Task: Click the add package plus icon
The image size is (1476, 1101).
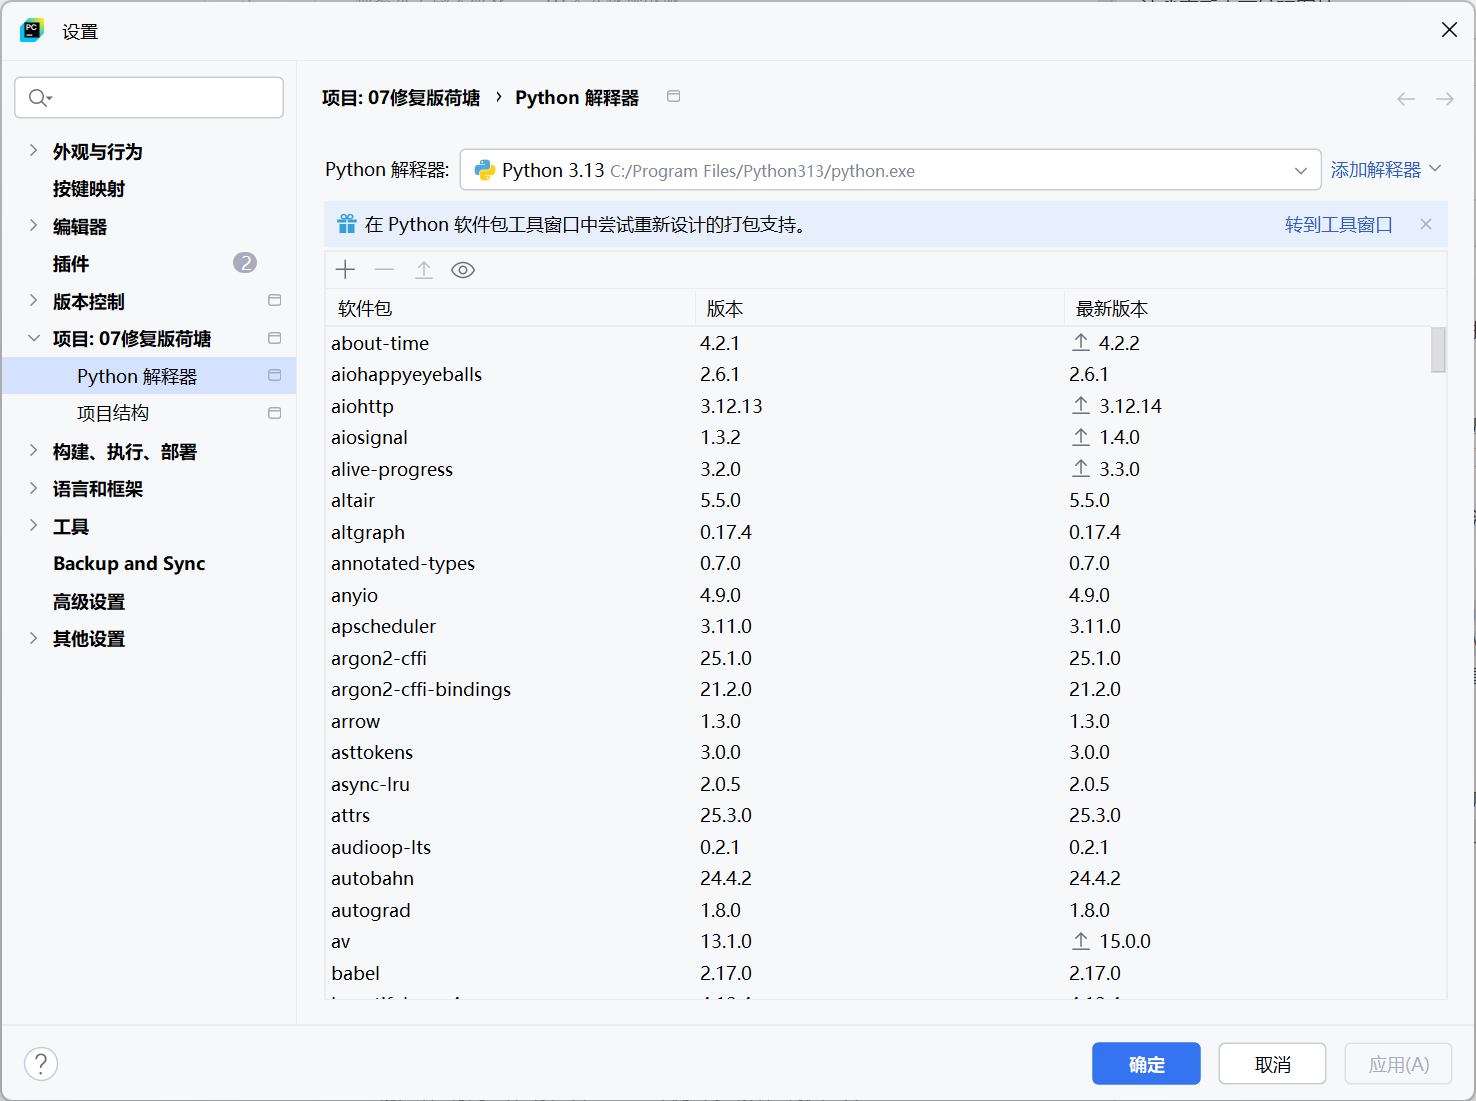Action: (346, 270)
